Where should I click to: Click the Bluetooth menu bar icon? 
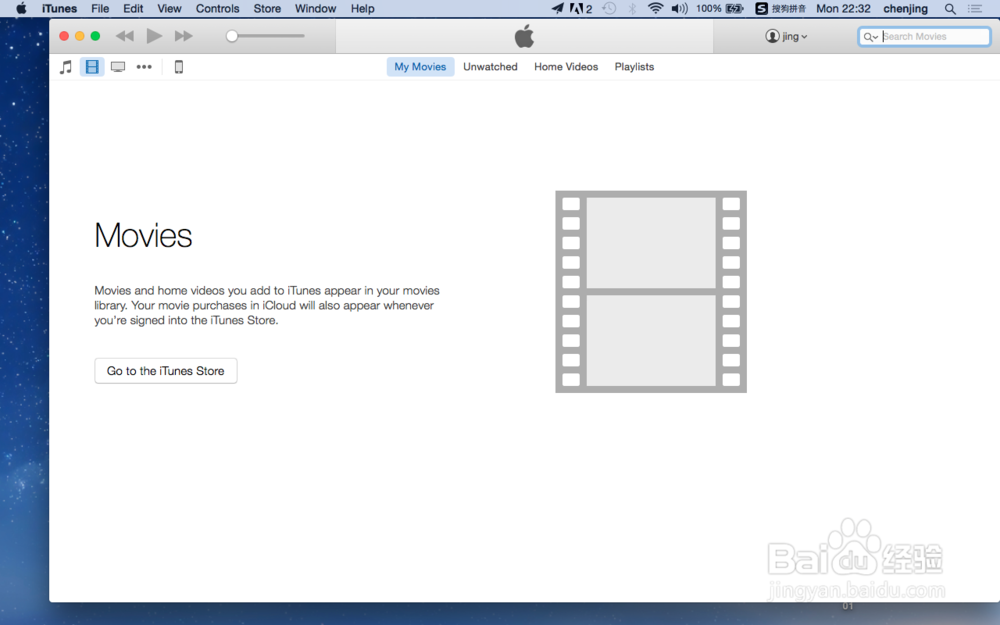(633, 8)
